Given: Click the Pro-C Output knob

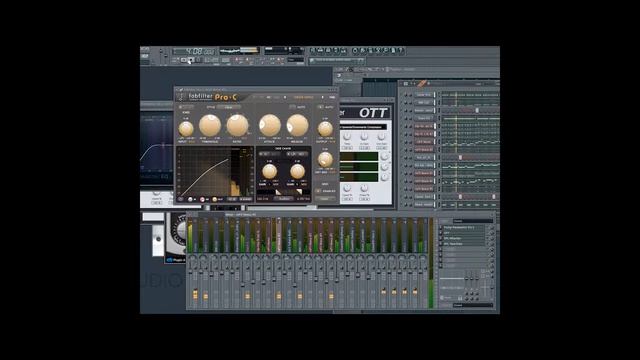Looking at the screenshot, I should pyautogui.click(x=325, y=129).
